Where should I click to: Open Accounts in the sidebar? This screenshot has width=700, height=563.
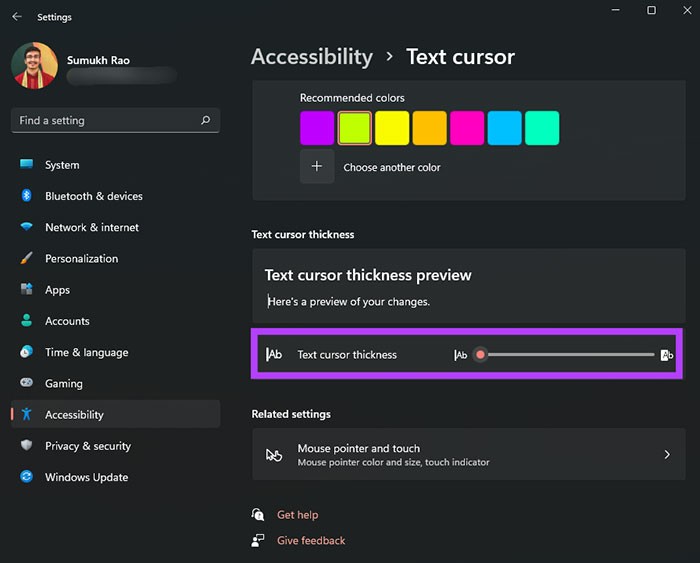(67, 321)
